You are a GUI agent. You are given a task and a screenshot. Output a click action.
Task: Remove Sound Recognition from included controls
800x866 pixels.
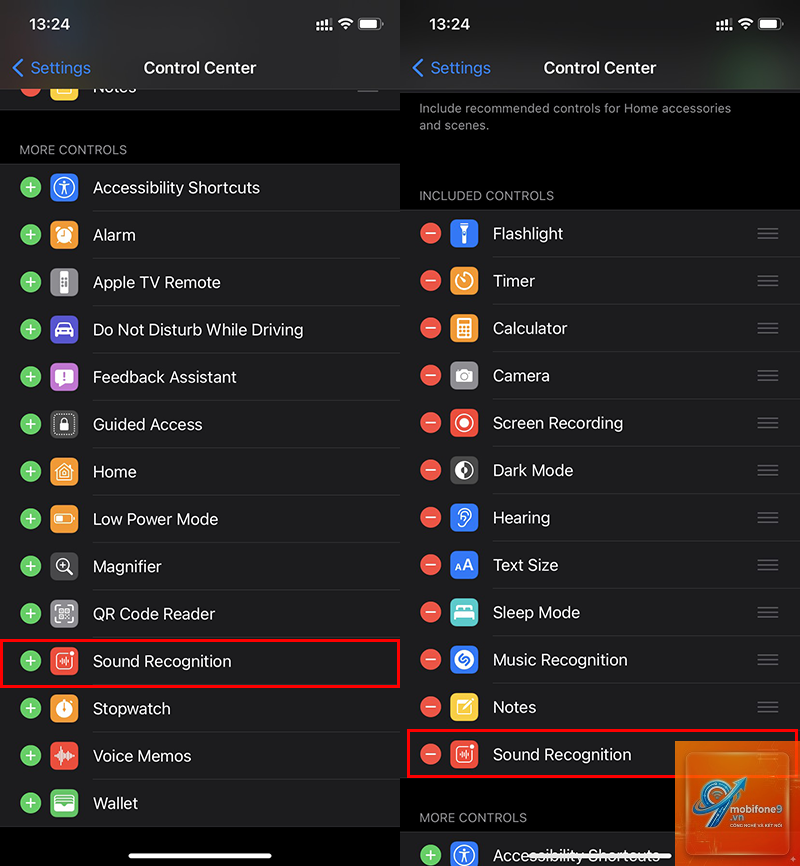pyautogui.click(x=430, y=754)
